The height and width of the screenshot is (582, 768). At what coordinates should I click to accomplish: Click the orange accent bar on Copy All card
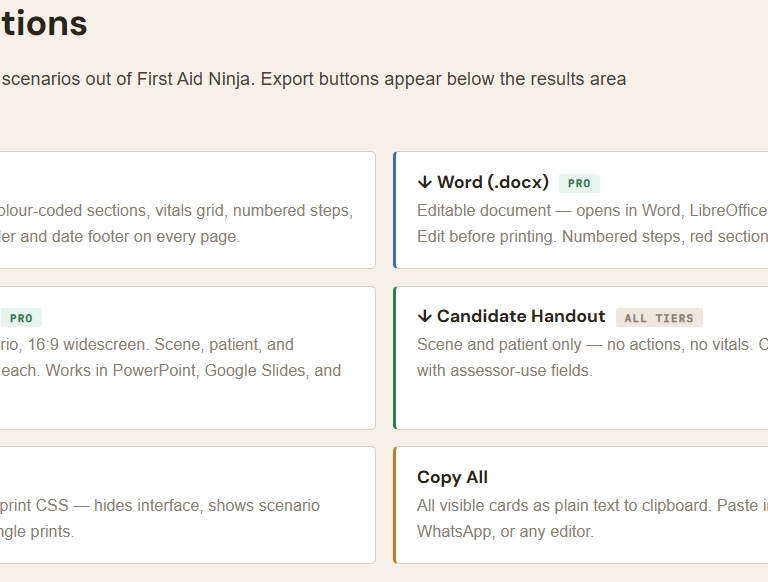395,505
